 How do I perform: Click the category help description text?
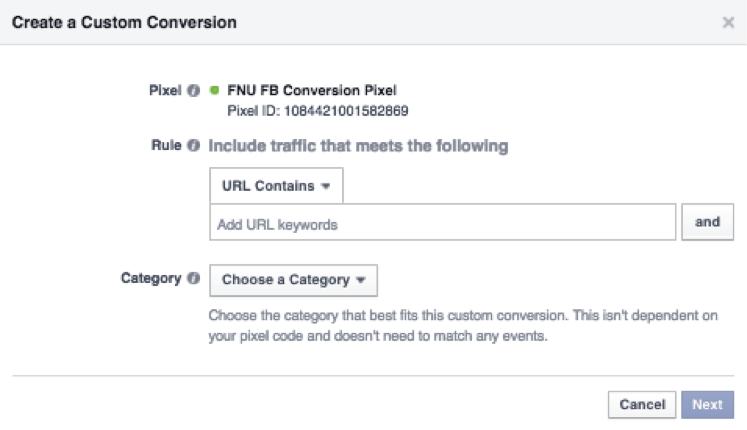(463, 326)
